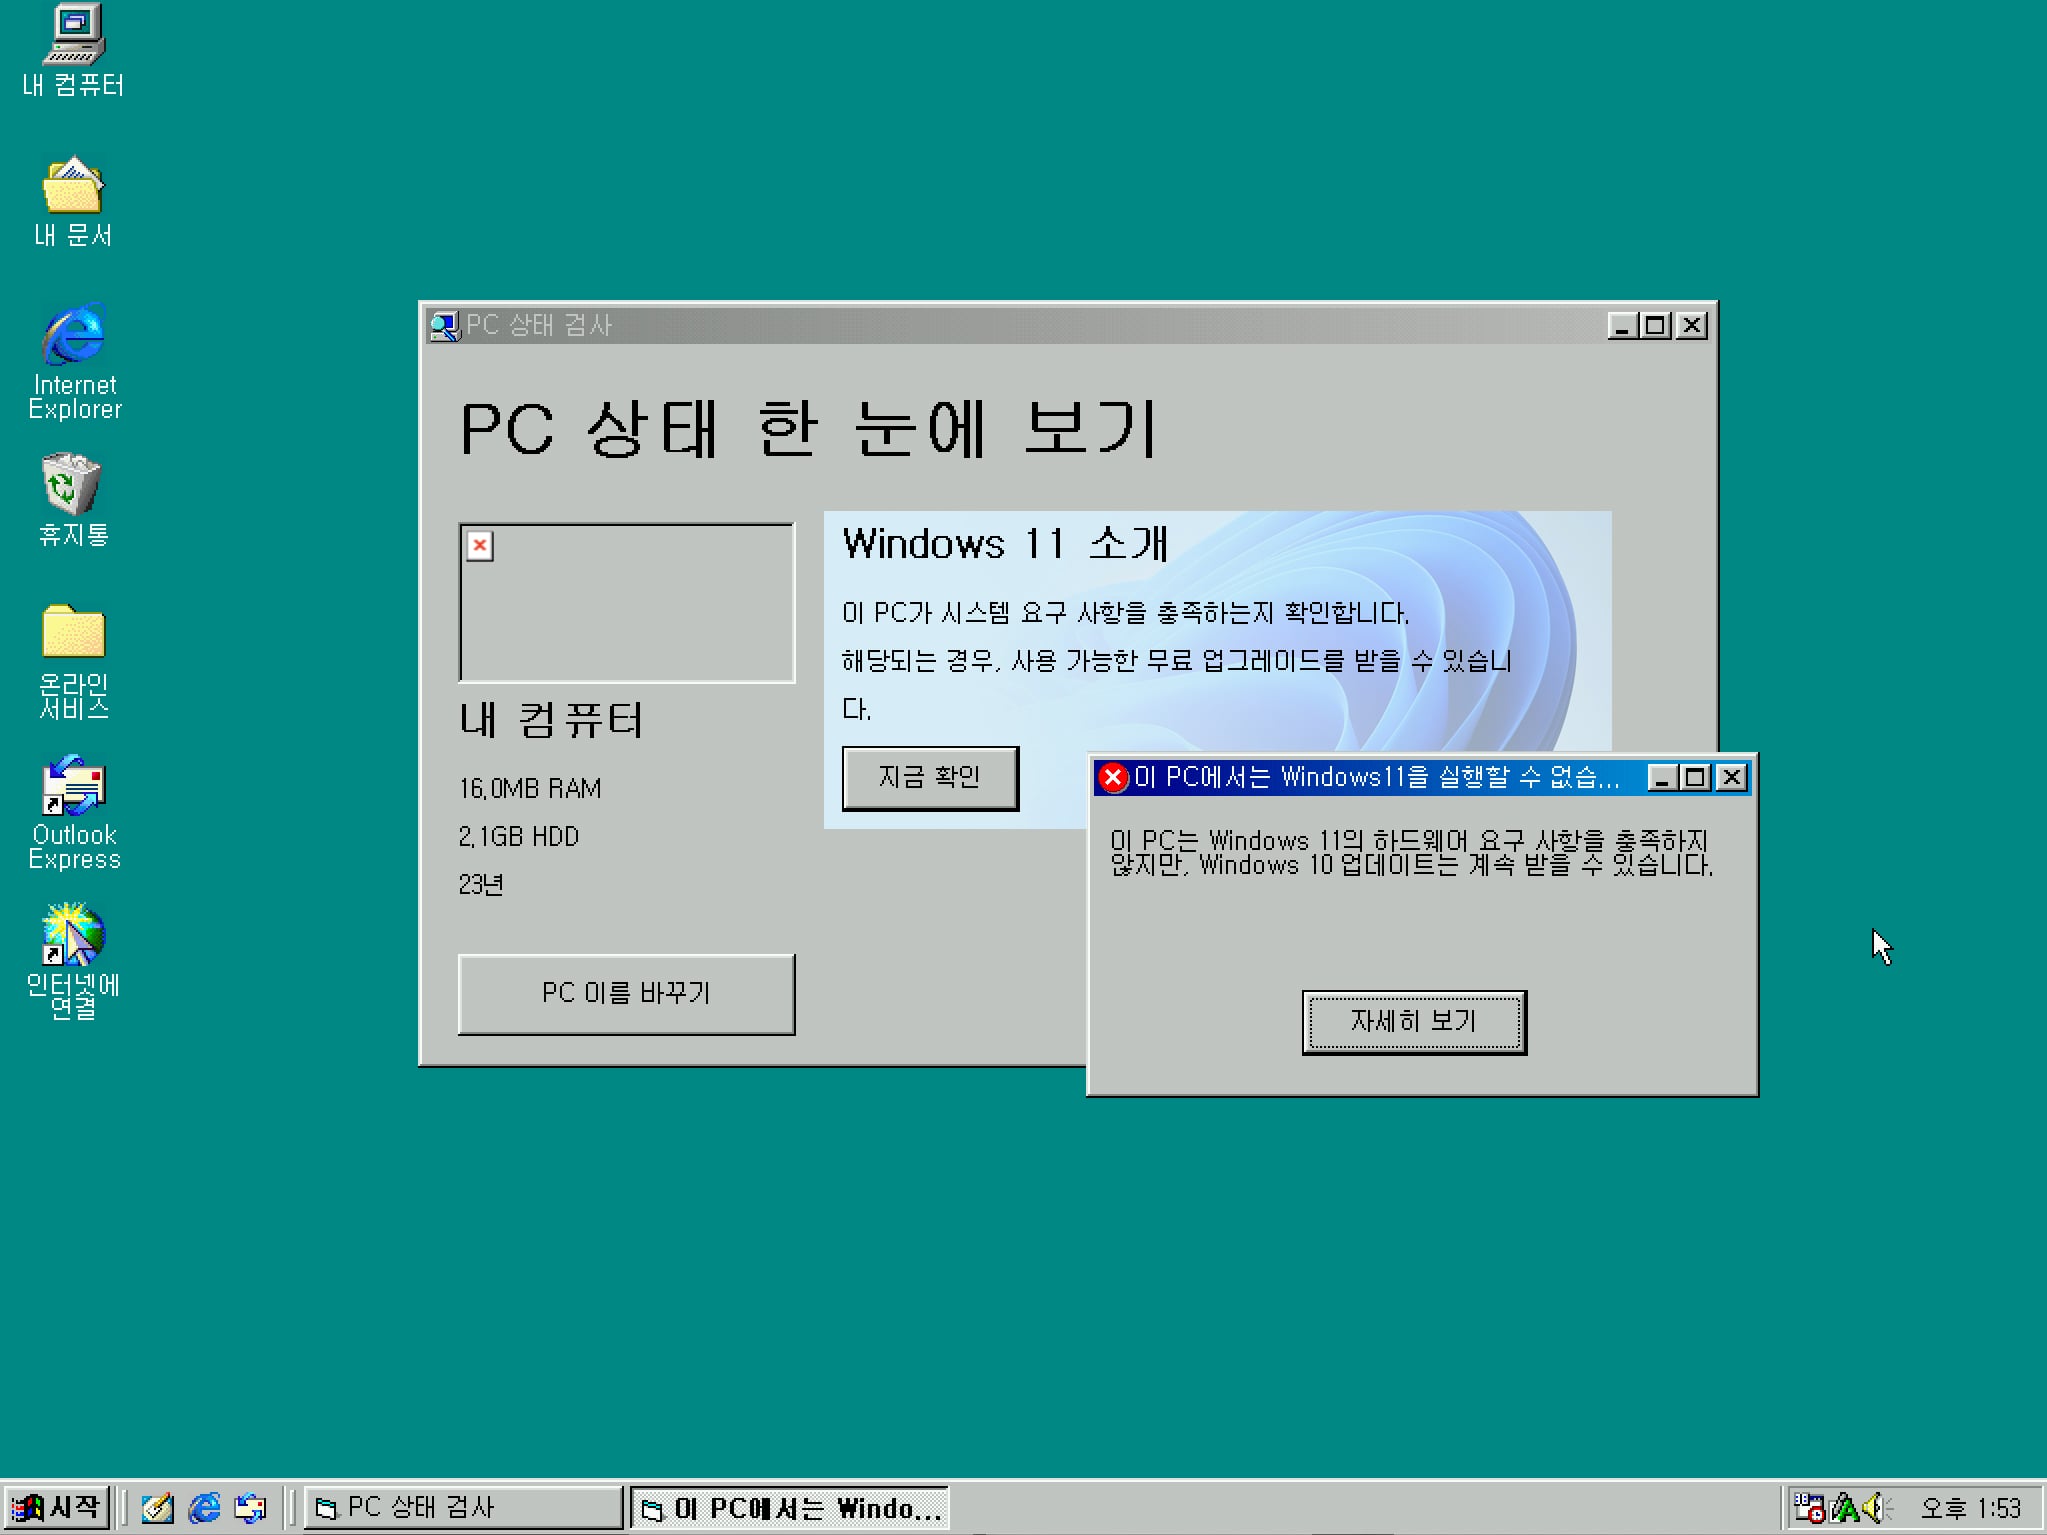The image size is (2047, 1535).
Task: Show desktop via quick launch icon
Action: pyautogui.click(x=157, y=1507)
